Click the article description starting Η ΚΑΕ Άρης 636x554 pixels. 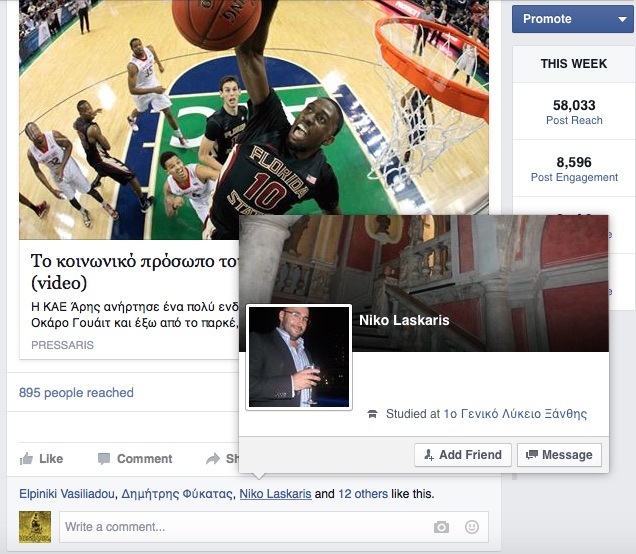coord(135,315)
